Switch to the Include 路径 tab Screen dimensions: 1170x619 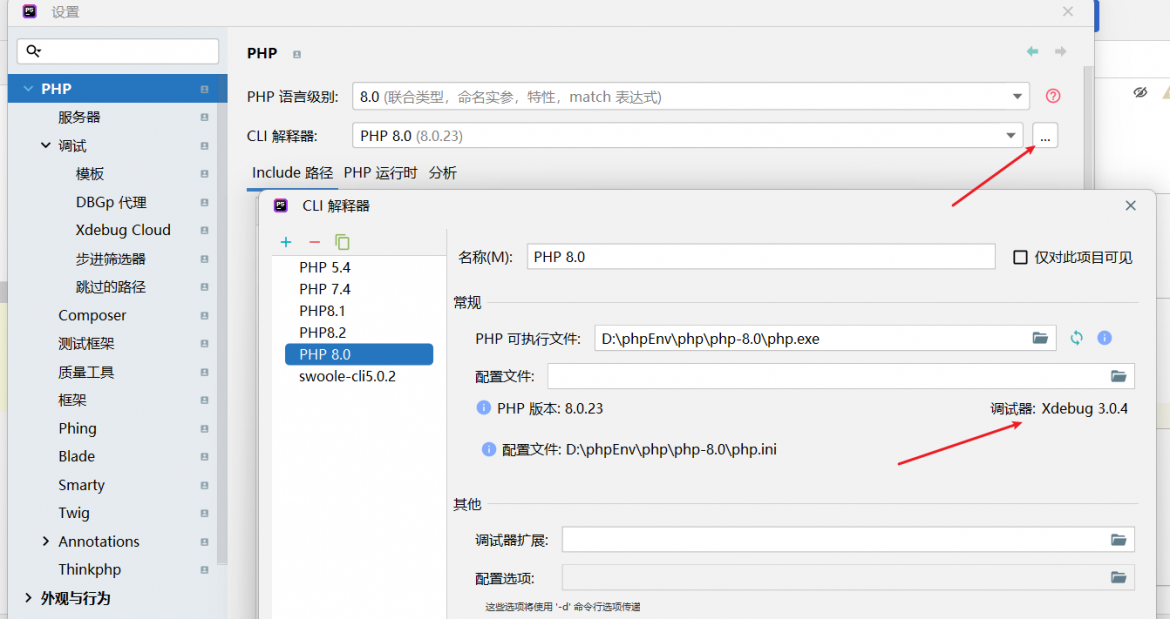point(292,173)
